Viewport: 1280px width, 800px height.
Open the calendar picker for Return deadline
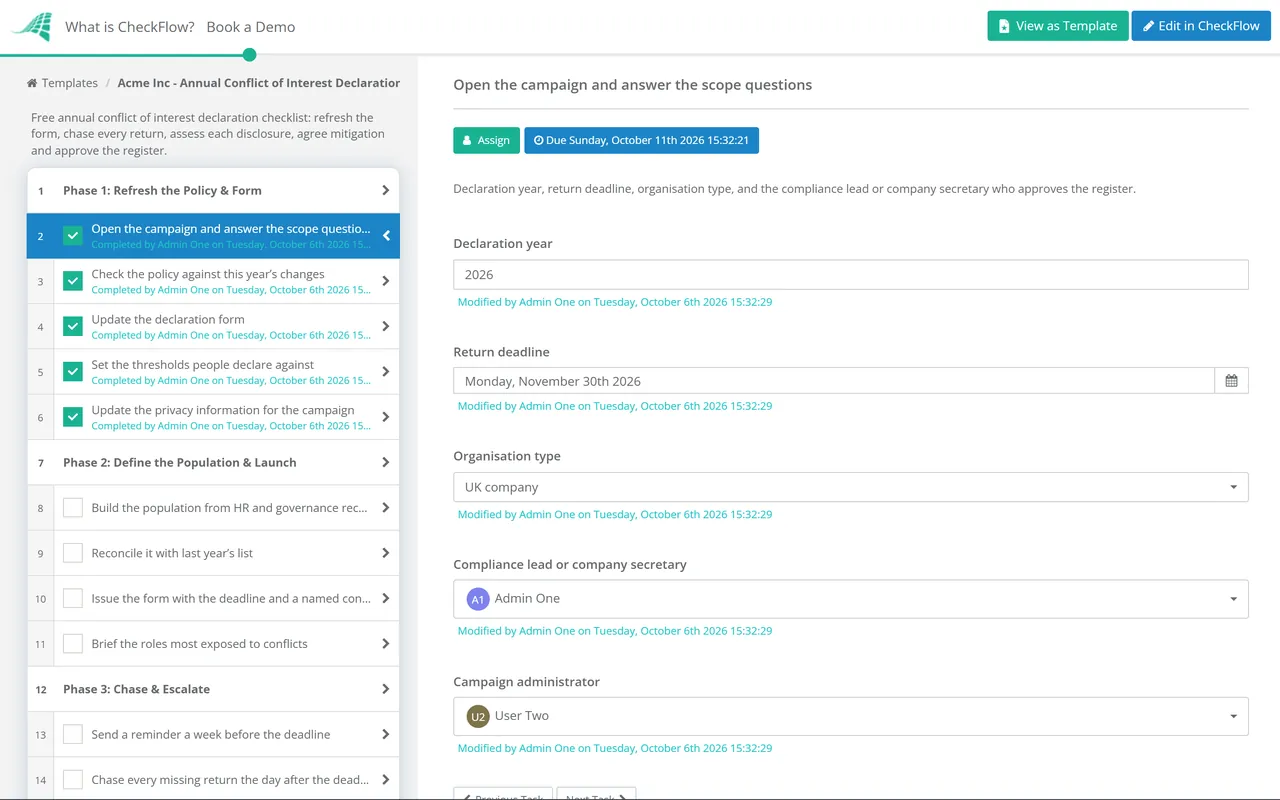click(1231, 381)
